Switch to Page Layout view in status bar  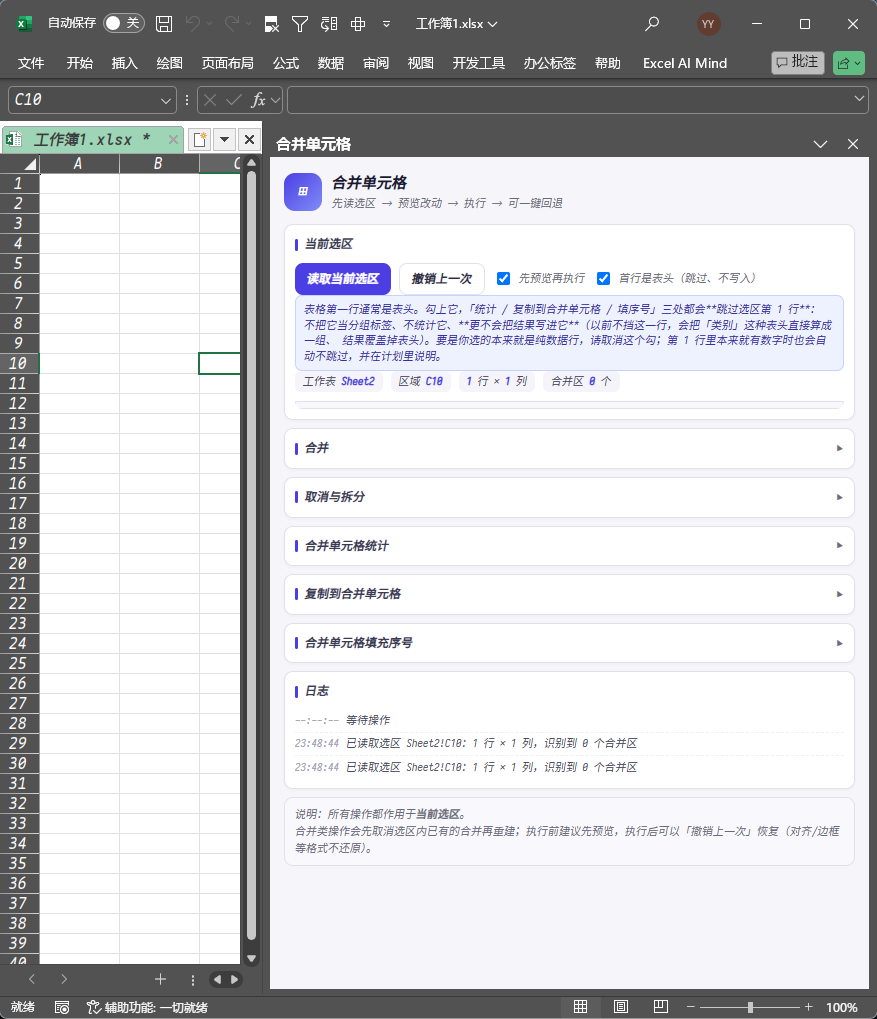pyautogui.click(x=621, y=1007)
